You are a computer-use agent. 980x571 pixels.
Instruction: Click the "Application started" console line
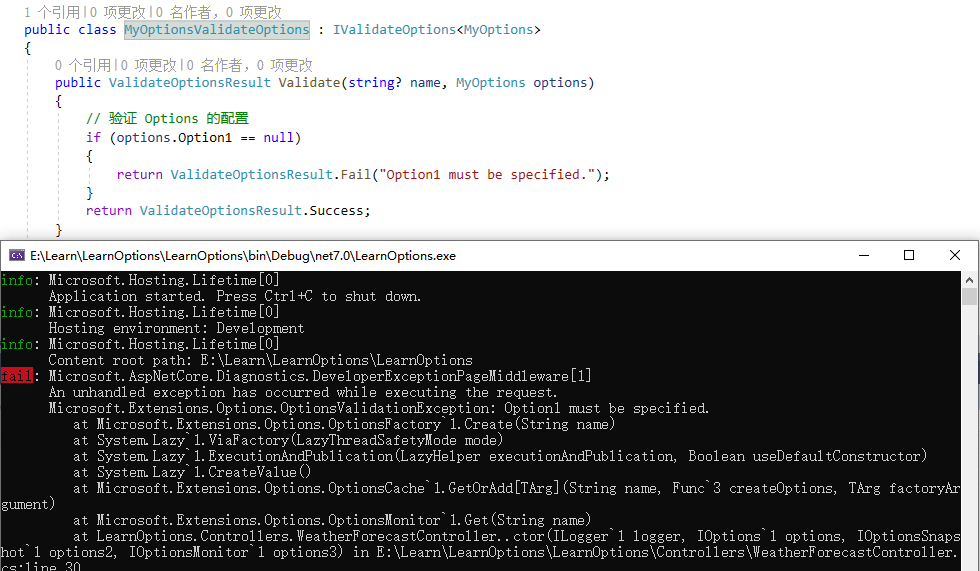point(234,296)
